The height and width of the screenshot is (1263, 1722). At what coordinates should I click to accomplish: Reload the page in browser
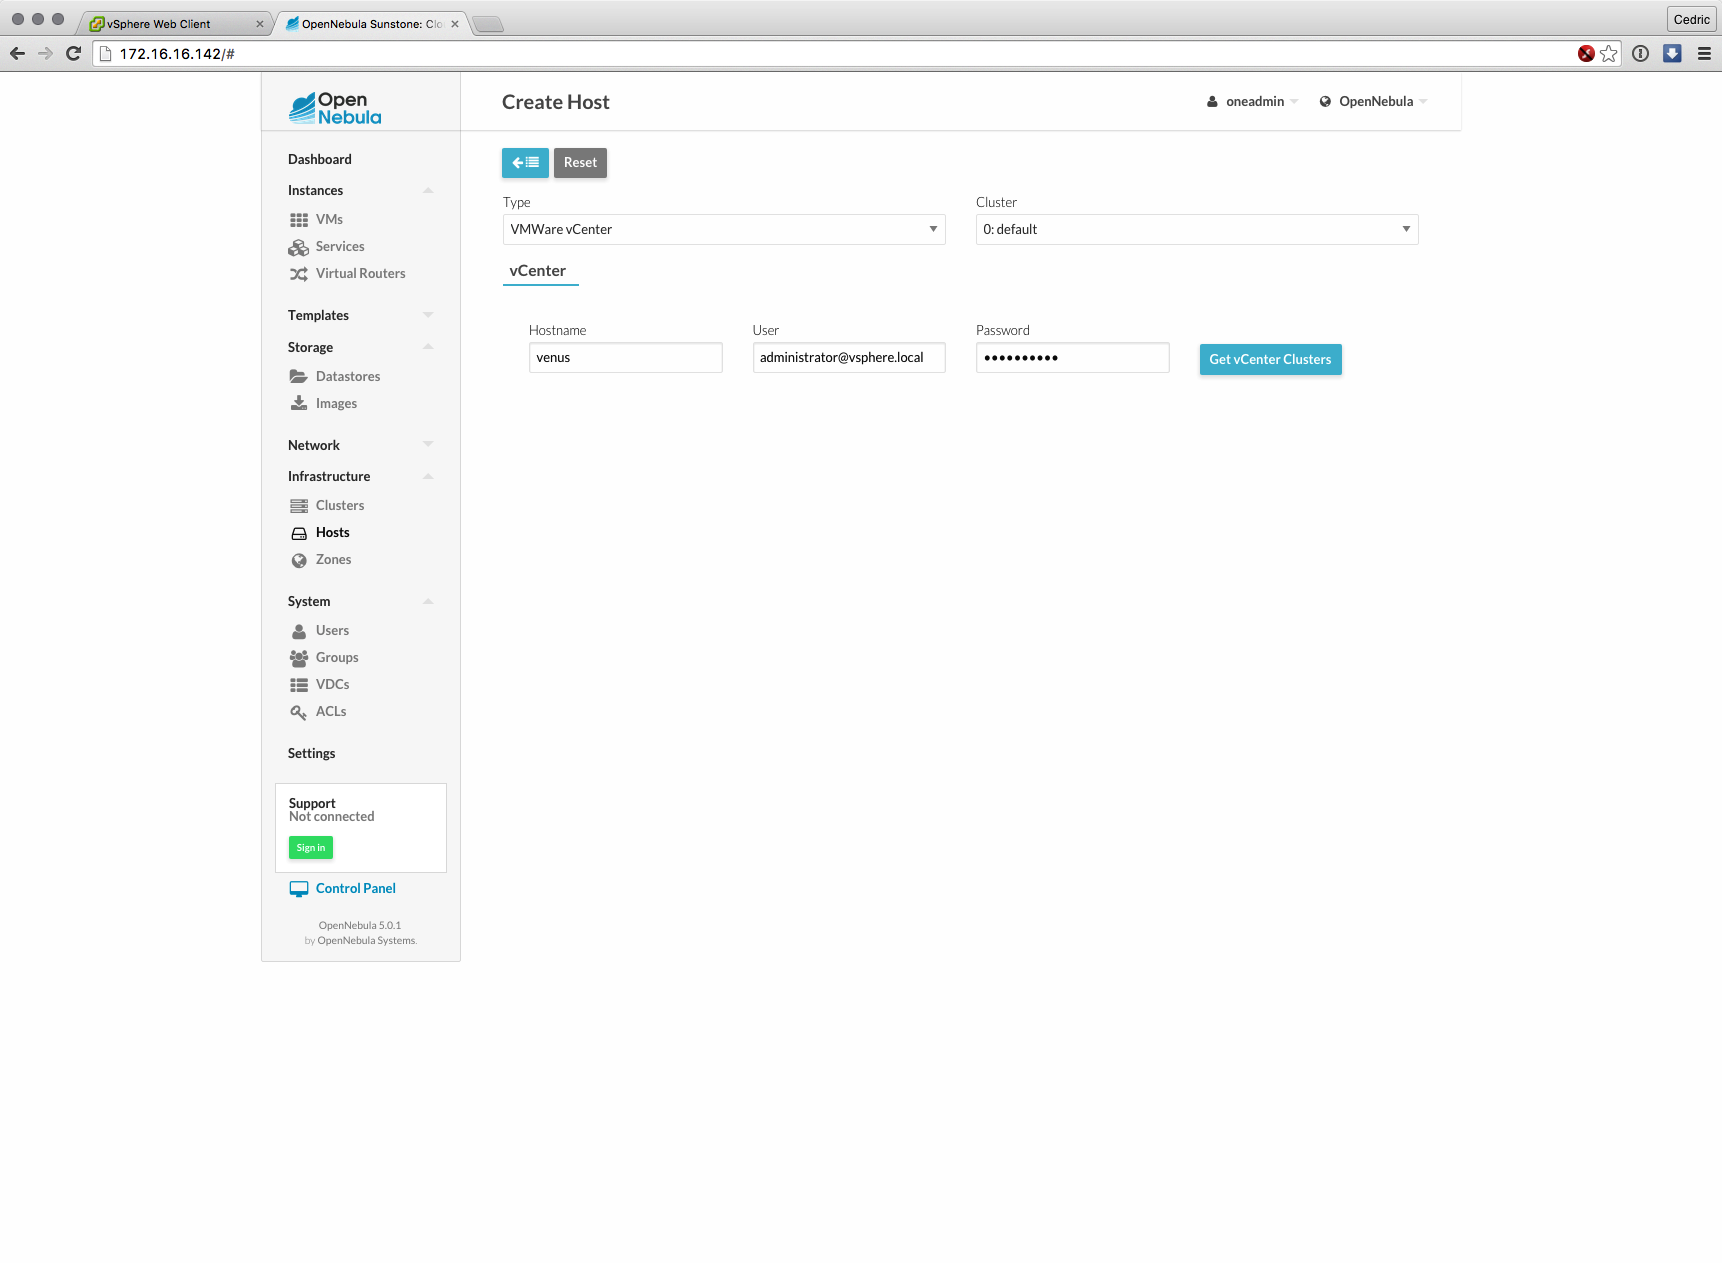pos(73,54)
